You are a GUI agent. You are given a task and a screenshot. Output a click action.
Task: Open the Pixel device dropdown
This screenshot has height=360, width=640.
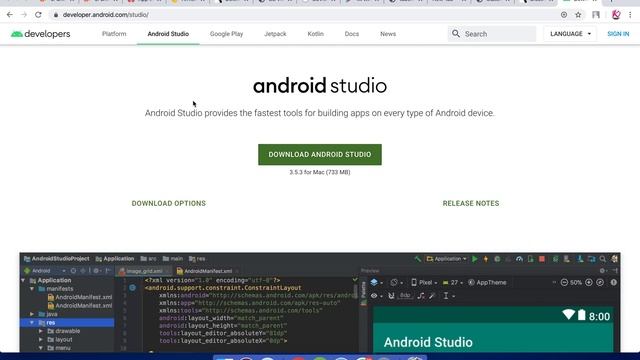424,282
